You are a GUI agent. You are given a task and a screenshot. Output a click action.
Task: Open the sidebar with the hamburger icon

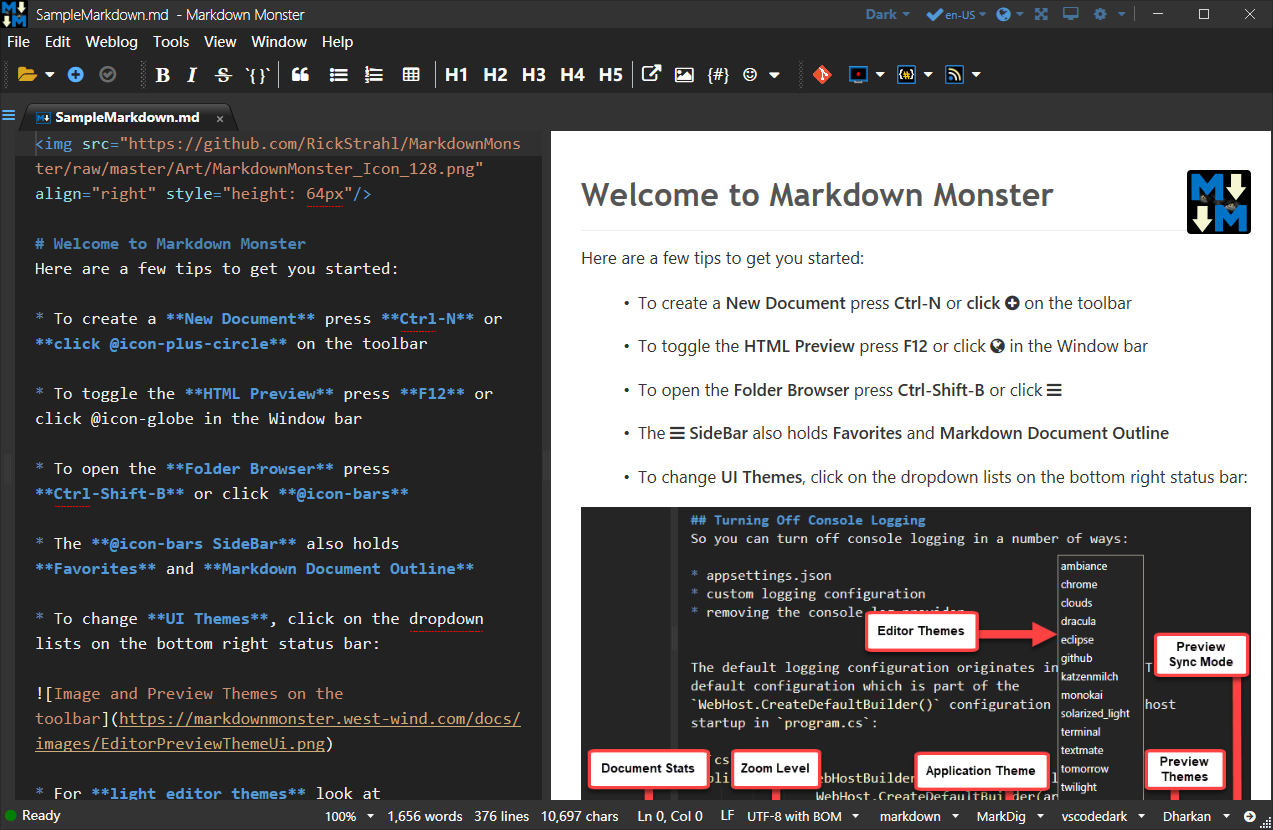[9, 115]
